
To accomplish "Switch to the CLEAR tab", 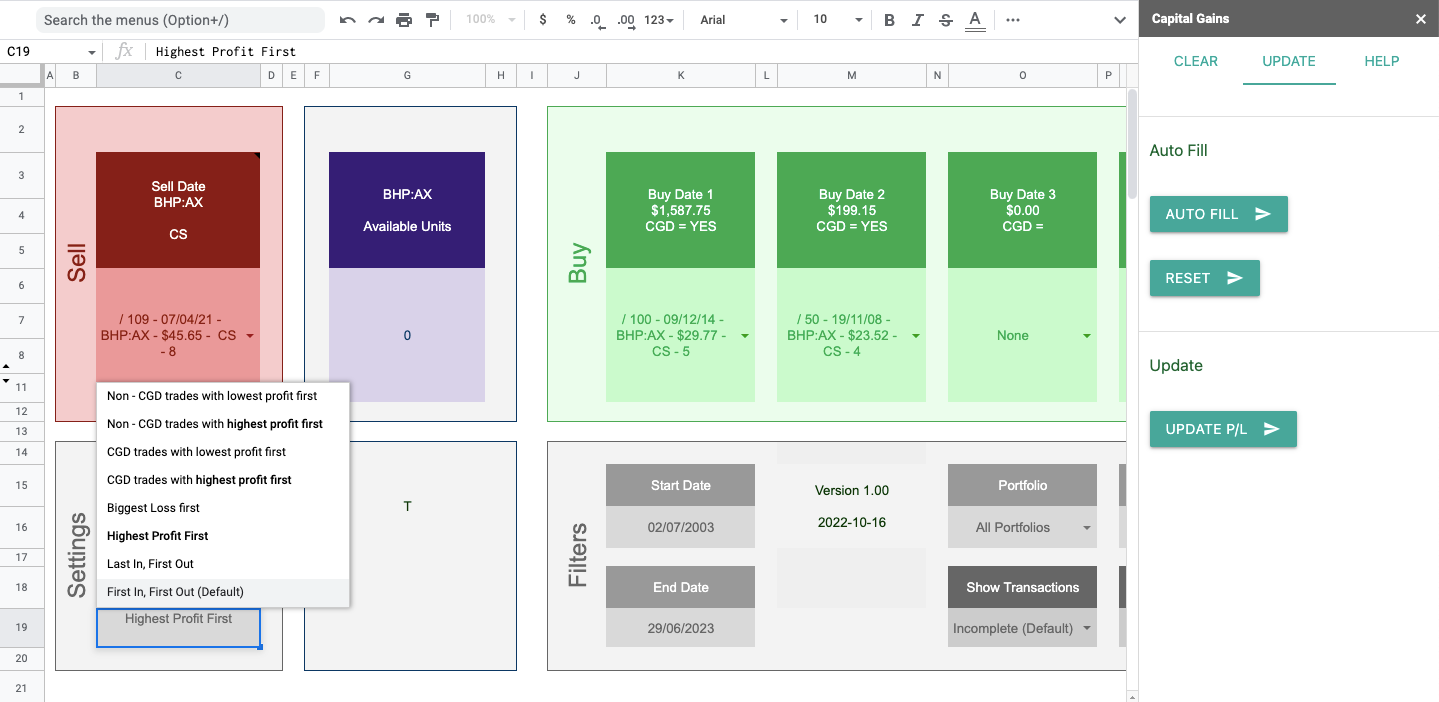I will point(1195,61).
